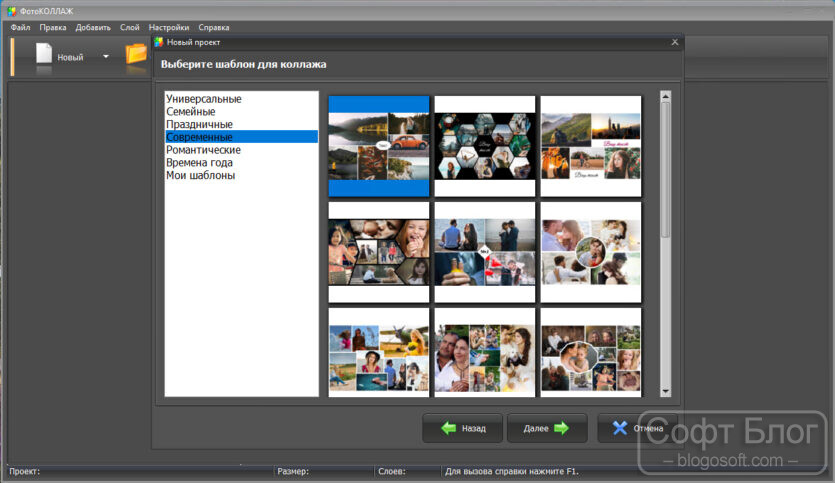The height and width of the screenshot is (483, 835).
Task: Open the Файл menu
Action: [x=20, y=27]
